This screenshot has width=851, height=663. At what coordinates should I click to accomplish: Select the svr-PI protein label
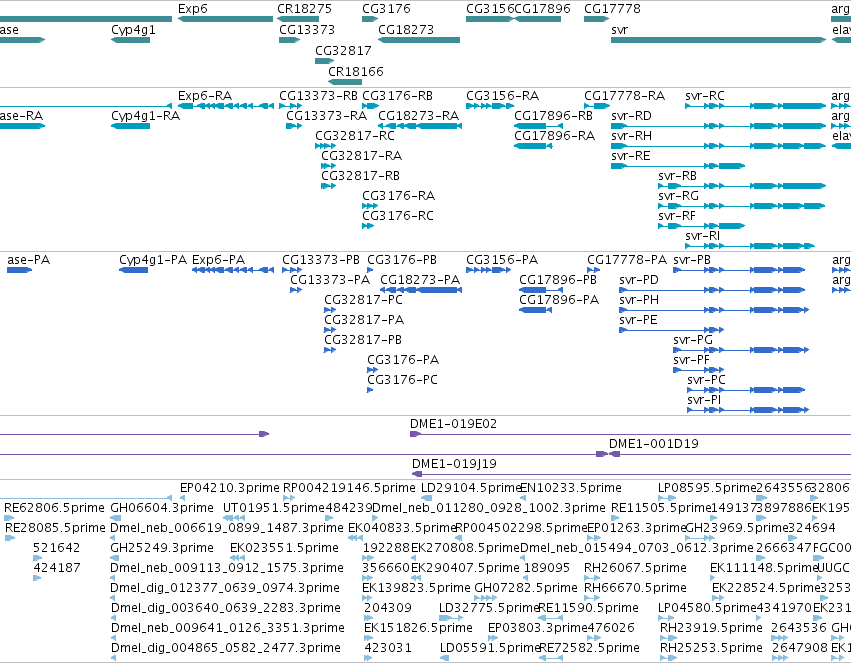click(x=704, y=400)
